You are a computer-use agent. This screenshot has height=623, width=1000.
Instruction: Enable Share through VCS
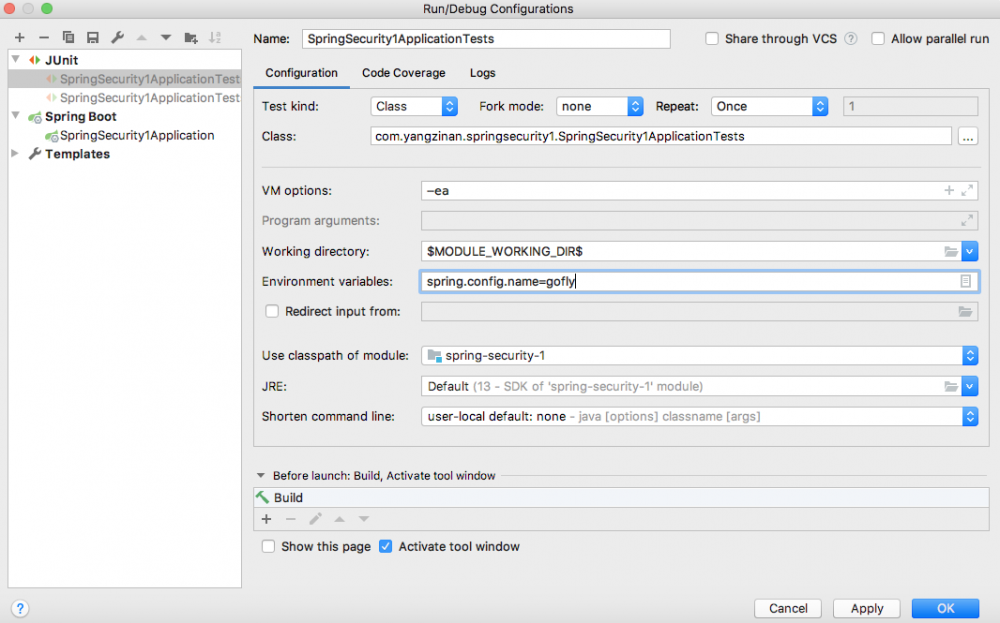(x=711, y=38)
